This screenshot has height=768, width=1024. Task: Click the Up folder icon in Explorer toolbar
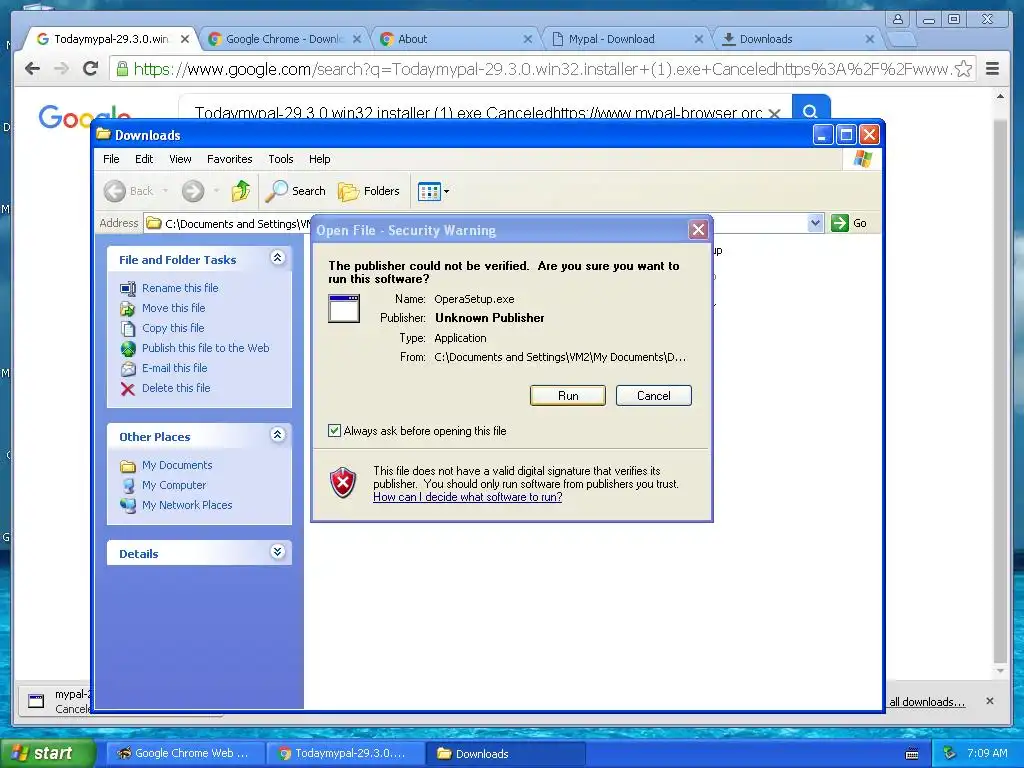pyautogui.click(x=240, y=191)
